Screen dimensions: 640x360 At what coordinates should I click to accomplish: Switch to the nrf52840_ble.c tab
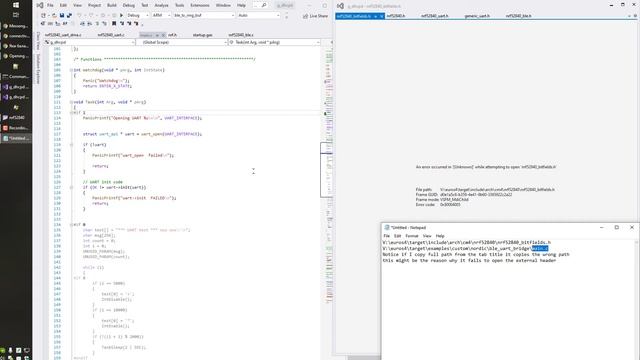click(x=241, y=35)
